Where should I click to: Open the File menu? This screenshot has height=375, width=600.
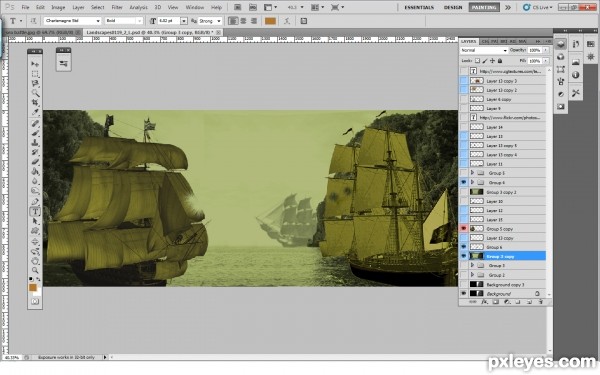(x=25, y=7)
